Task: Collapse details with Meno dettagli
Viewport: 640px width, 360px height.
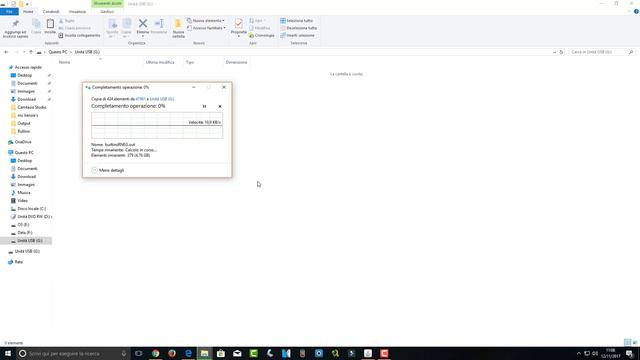Action: (x=108, y=170)
